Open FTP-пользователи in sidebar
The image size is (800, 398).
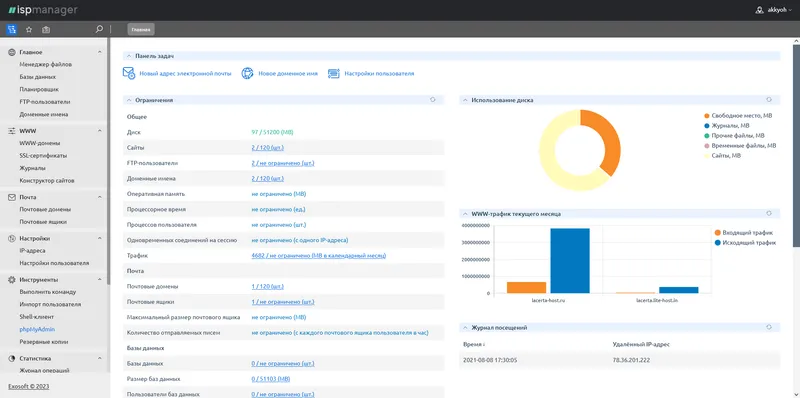coord(44,102)
